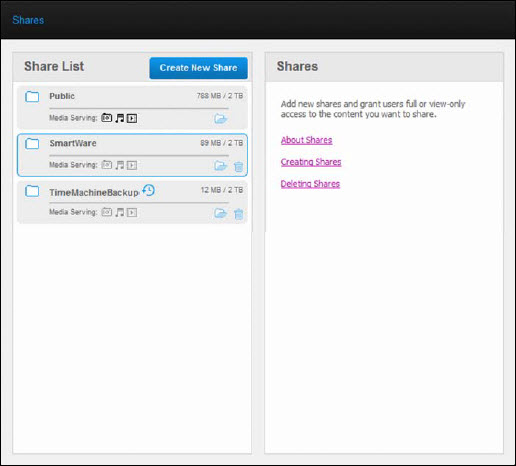Toggle music media serving for Public share

[x=120, y=118]
